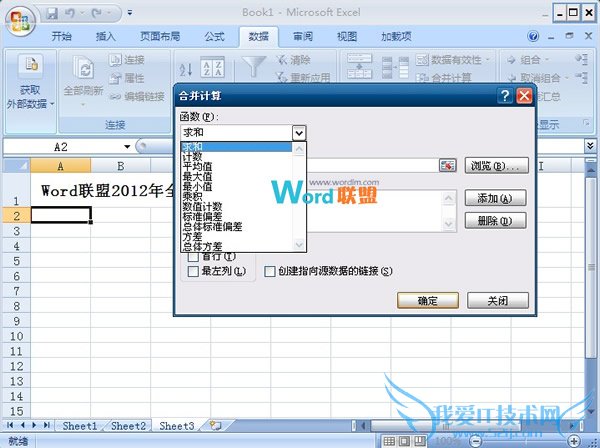Screen dimensions: 600x448
Task: Switch to the 页面布局 tab
Action: (160, 37)
